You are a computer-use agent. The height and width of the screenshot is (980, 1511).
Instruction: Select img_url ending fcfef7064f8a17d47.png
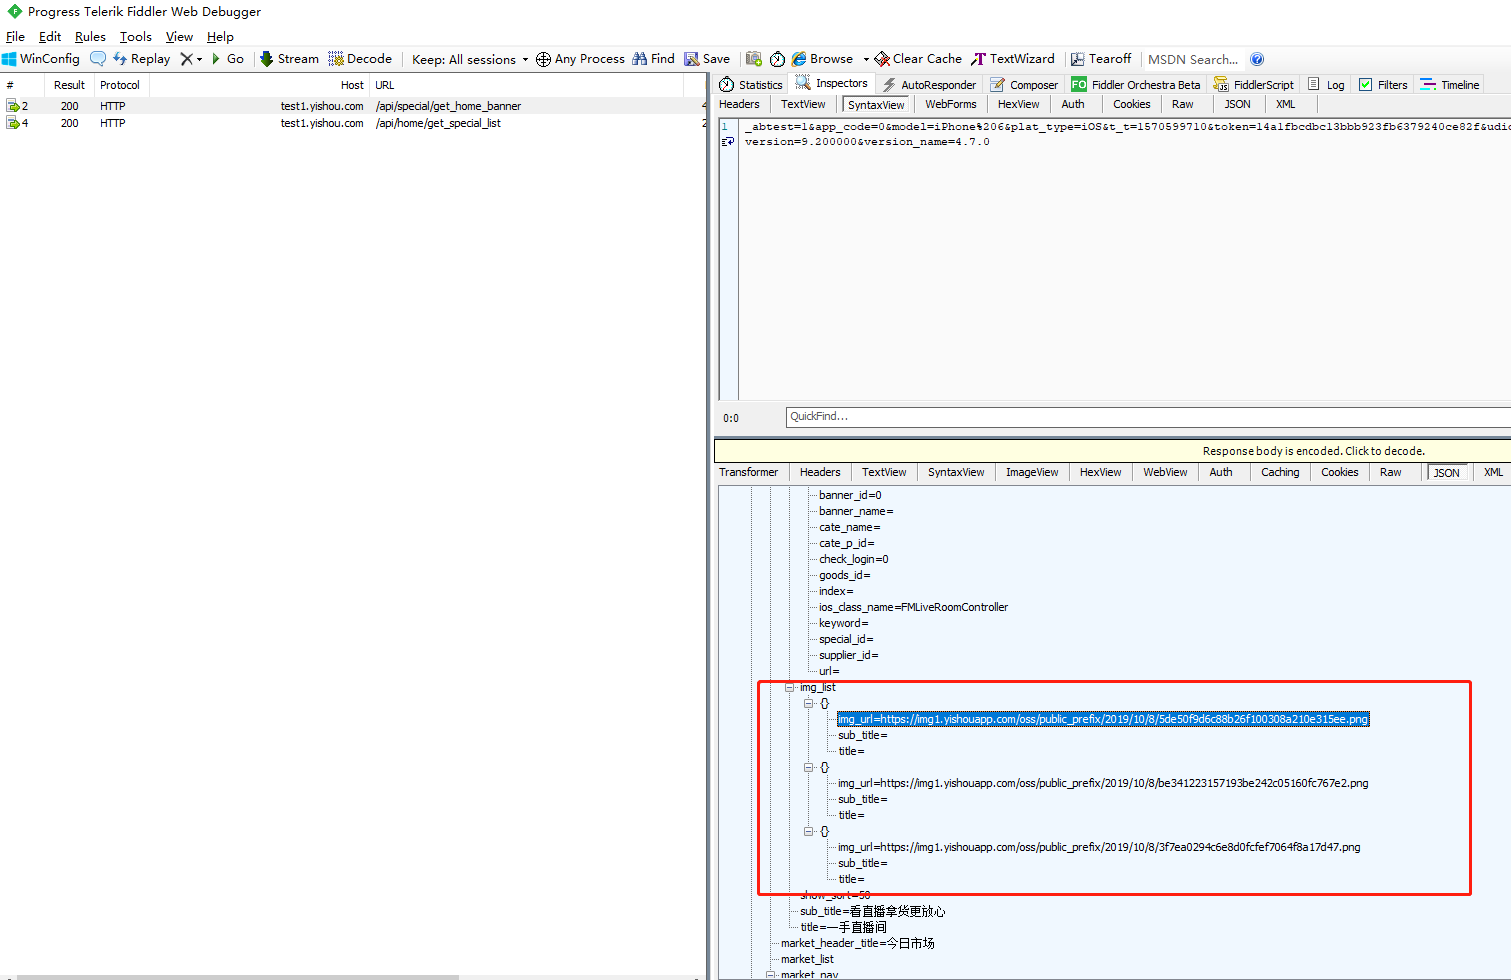click(x=1099, y=847)
